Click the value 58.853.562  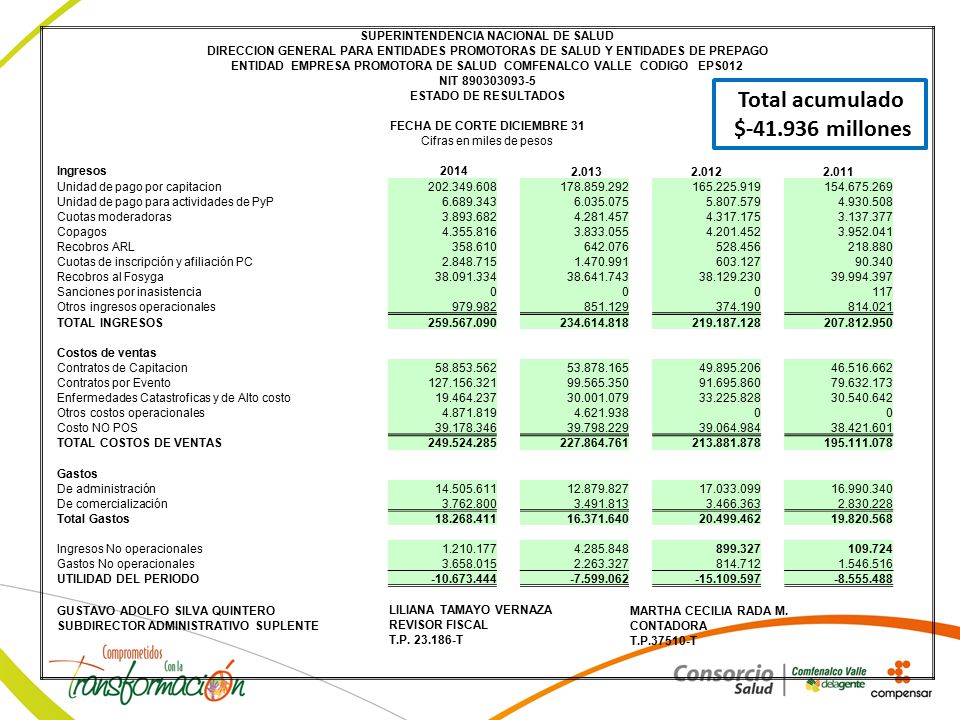click(x=465, y=368)
